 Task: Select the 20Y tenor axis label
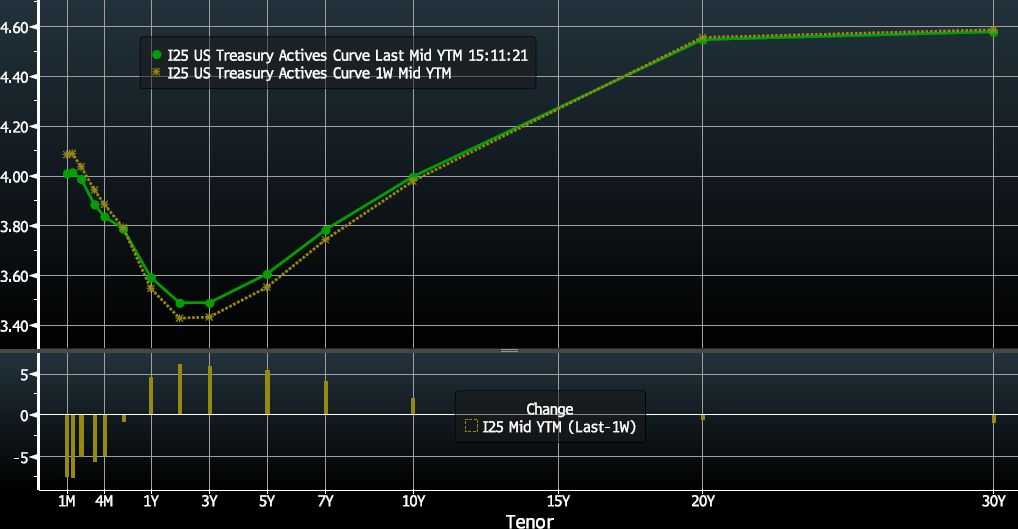coord(703,500)
